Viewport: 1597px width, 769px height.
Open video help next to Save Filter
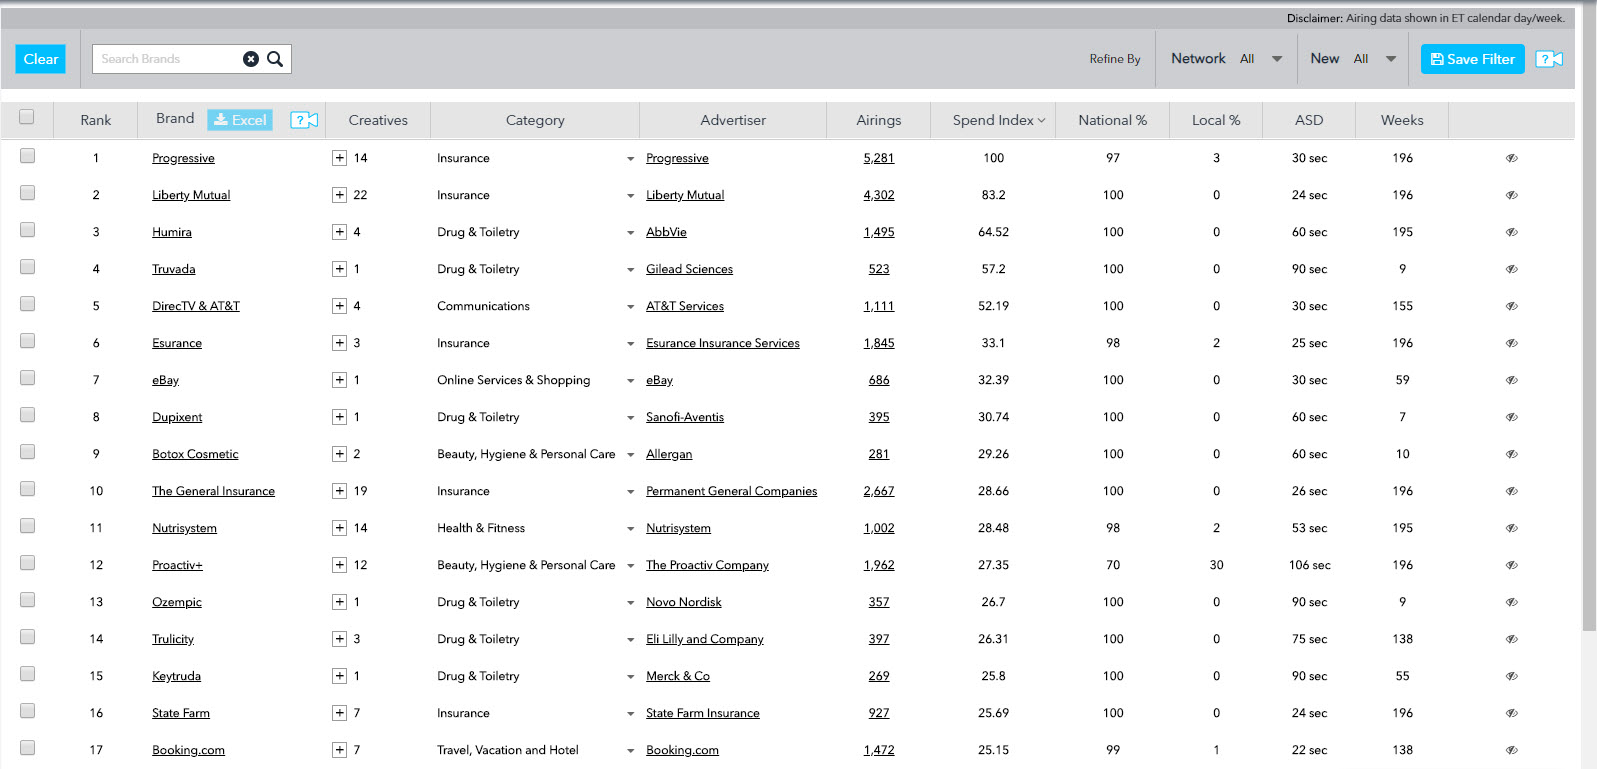[x=1549, y=59]
